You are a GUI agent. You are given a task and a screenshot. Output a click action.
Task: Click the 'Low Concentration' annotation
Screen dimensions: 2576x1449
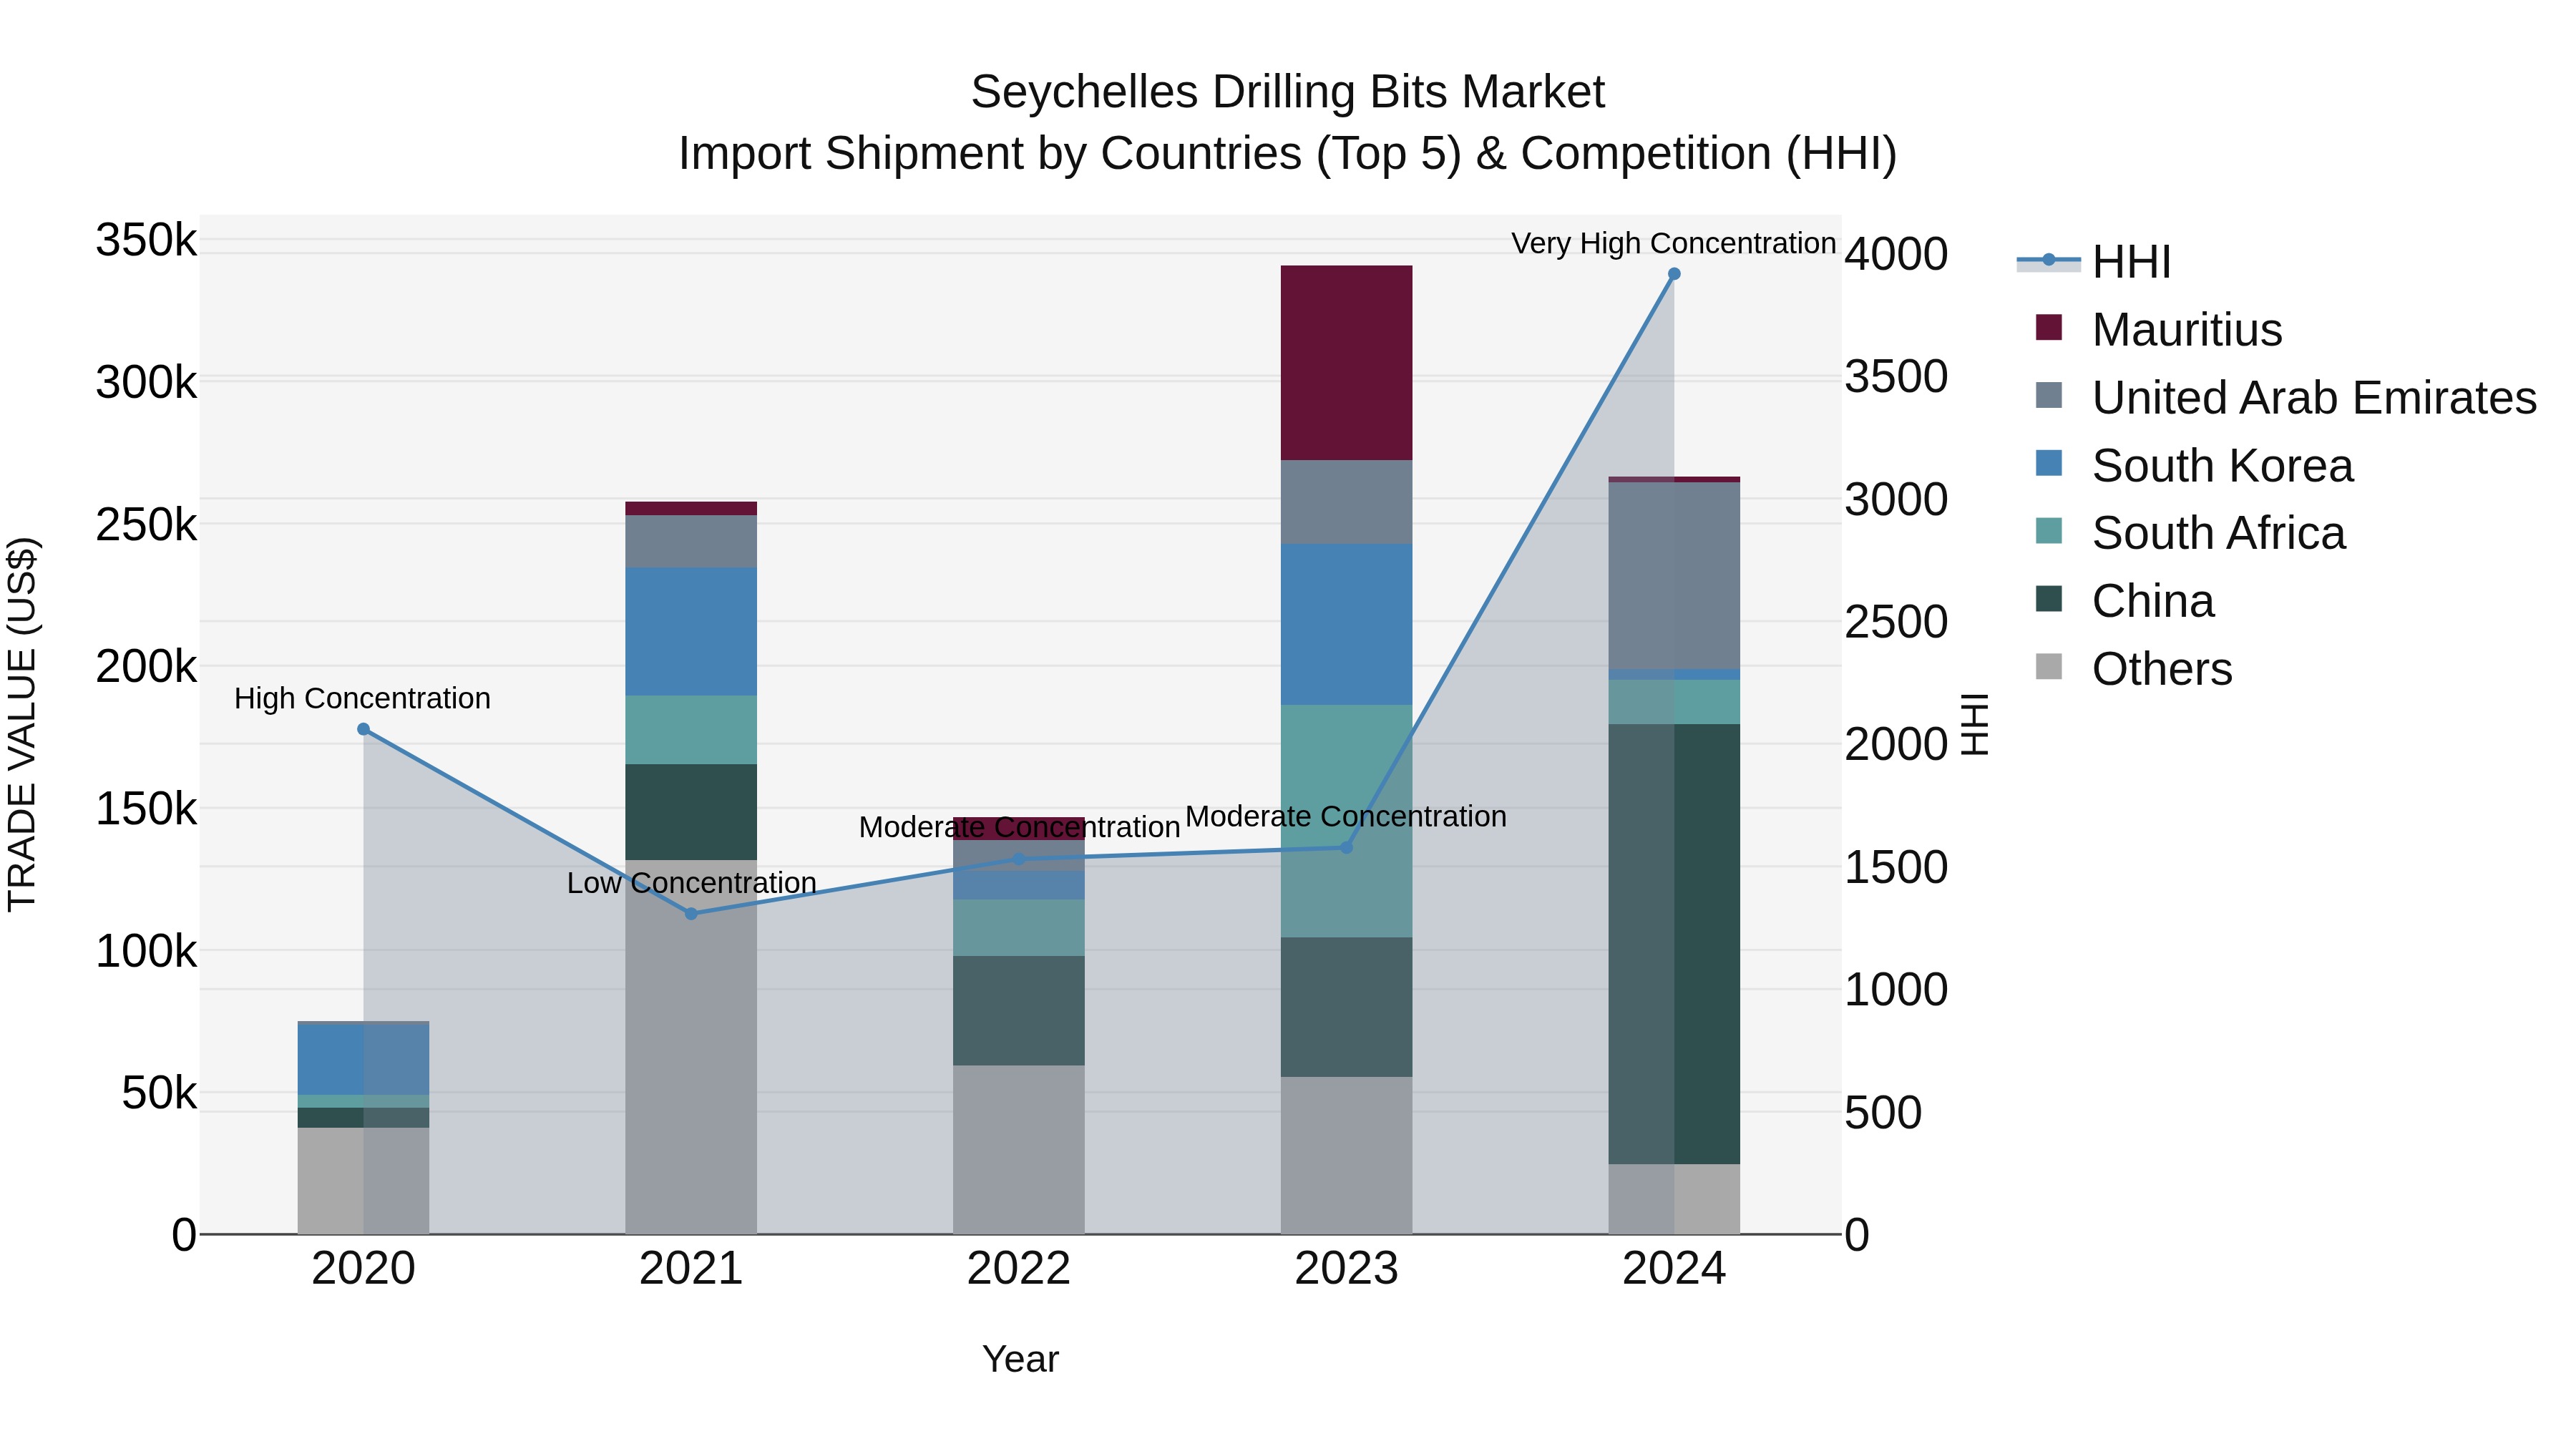point(692,883)
